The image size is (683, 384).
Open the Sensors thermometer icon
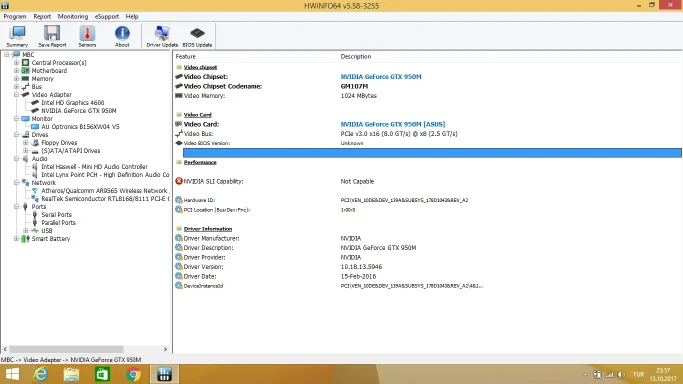(87, 36)
